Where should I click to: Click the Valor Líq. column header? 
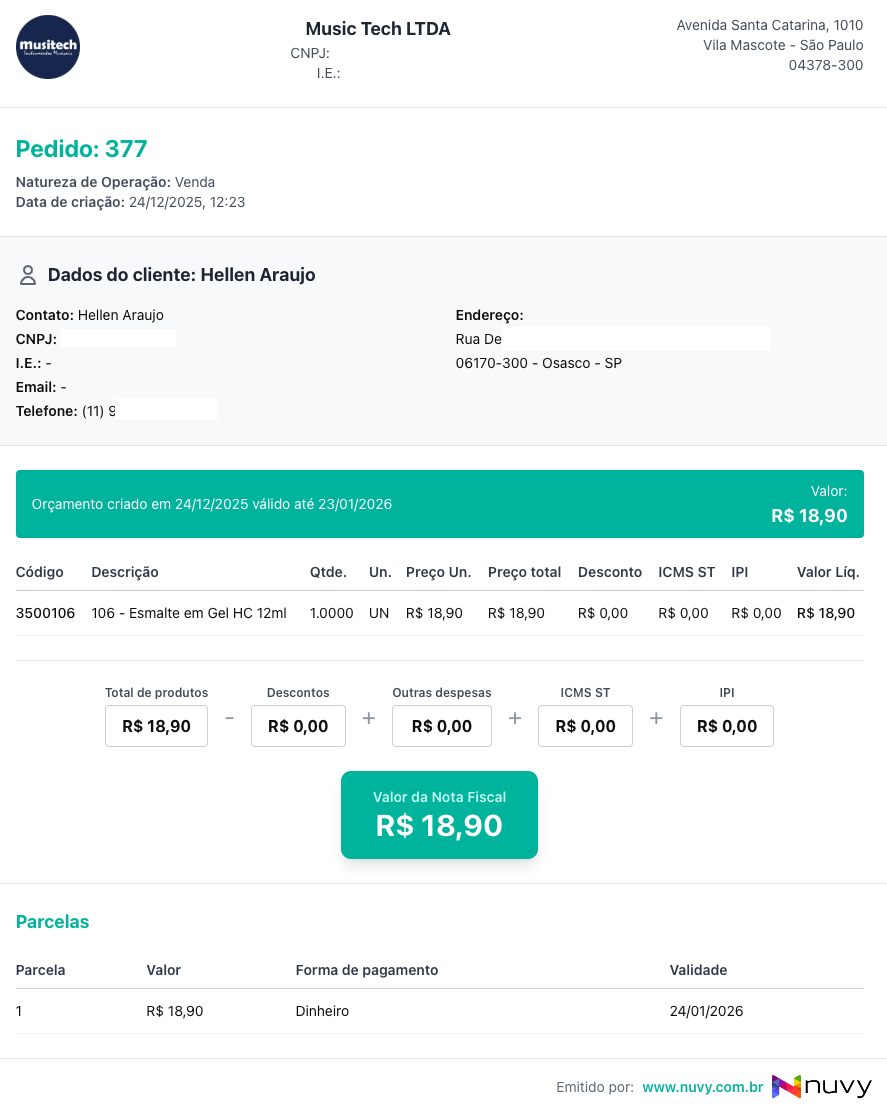828,572
